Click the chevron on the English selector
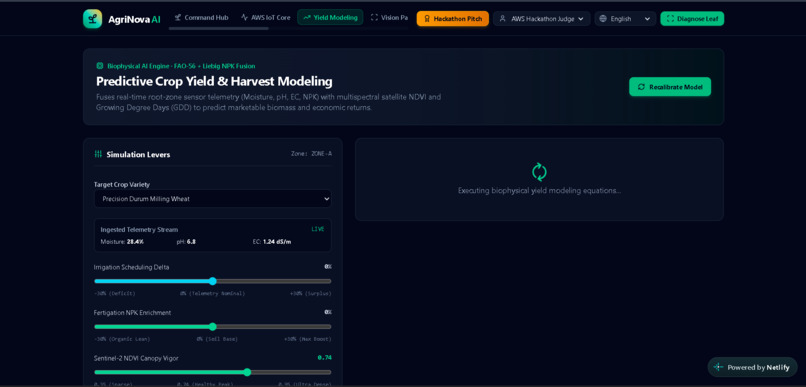Viewport: 806px width, 387px height. coord(647,19)
